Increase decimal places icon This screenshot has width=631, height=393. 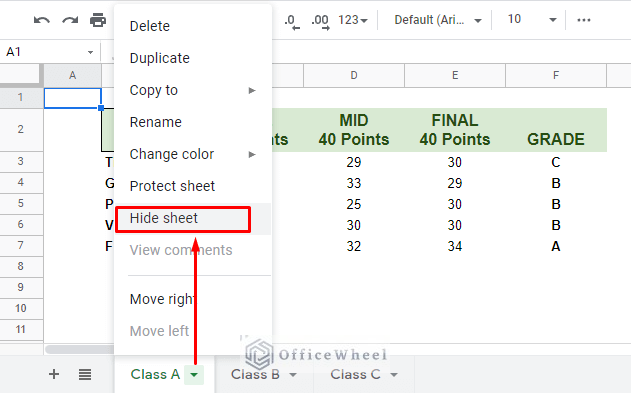(320, 21)
